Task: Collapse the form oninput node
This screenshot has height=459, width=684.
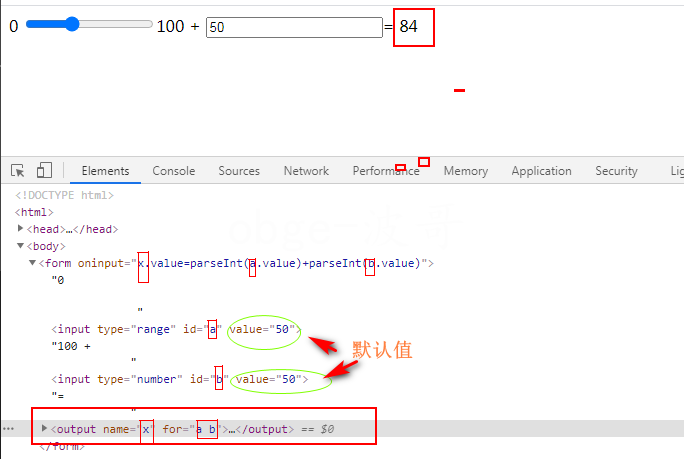Action: pyautogui.click(x=32, y=263)
